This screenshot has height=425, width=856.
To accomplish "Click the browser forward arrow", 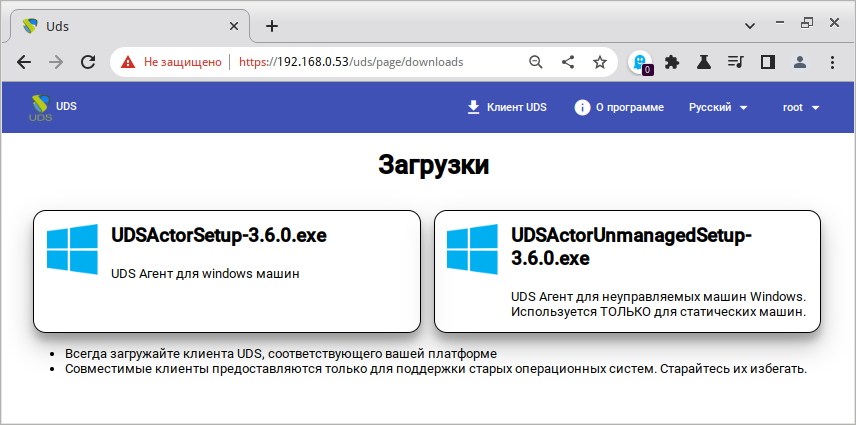I will (56, 62).
